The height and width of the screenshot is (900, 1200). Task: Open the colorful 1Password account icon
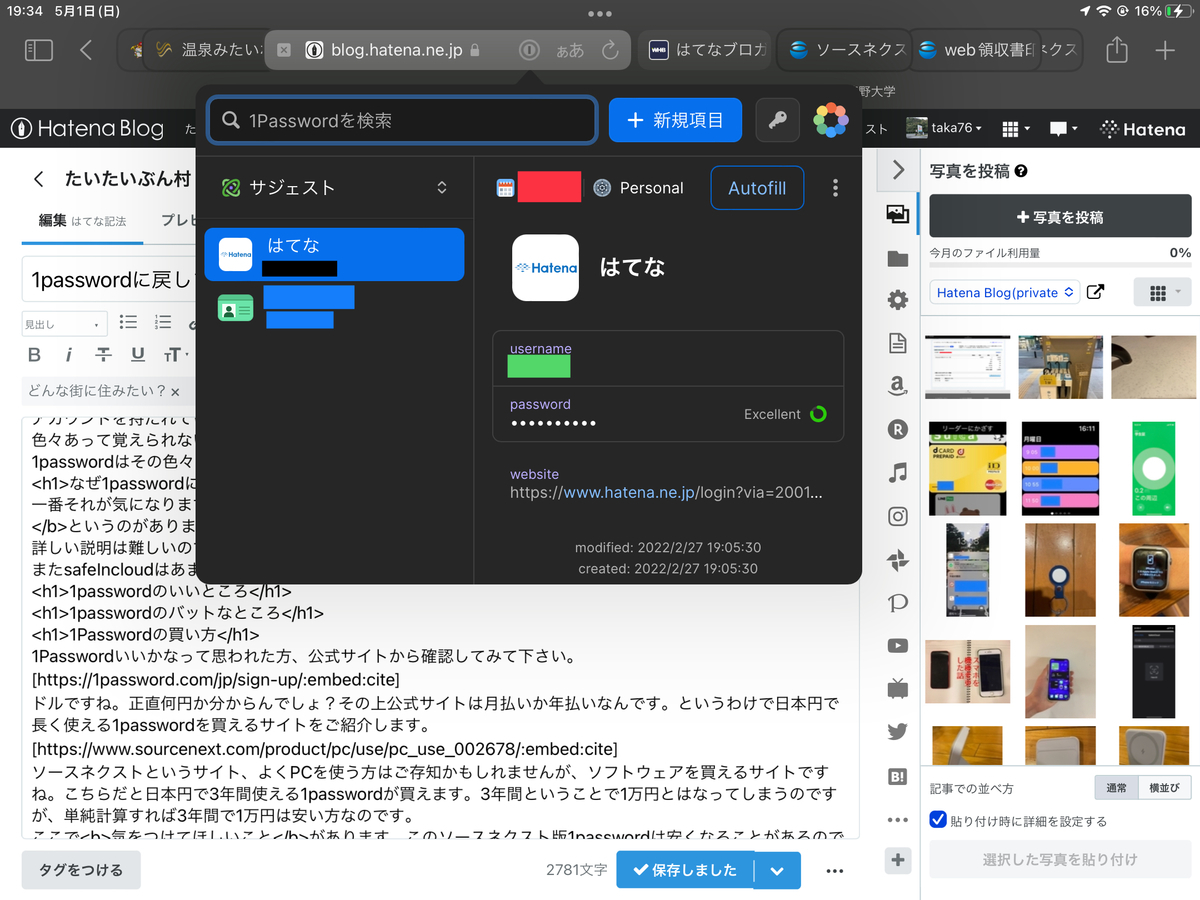coord(830,120)
